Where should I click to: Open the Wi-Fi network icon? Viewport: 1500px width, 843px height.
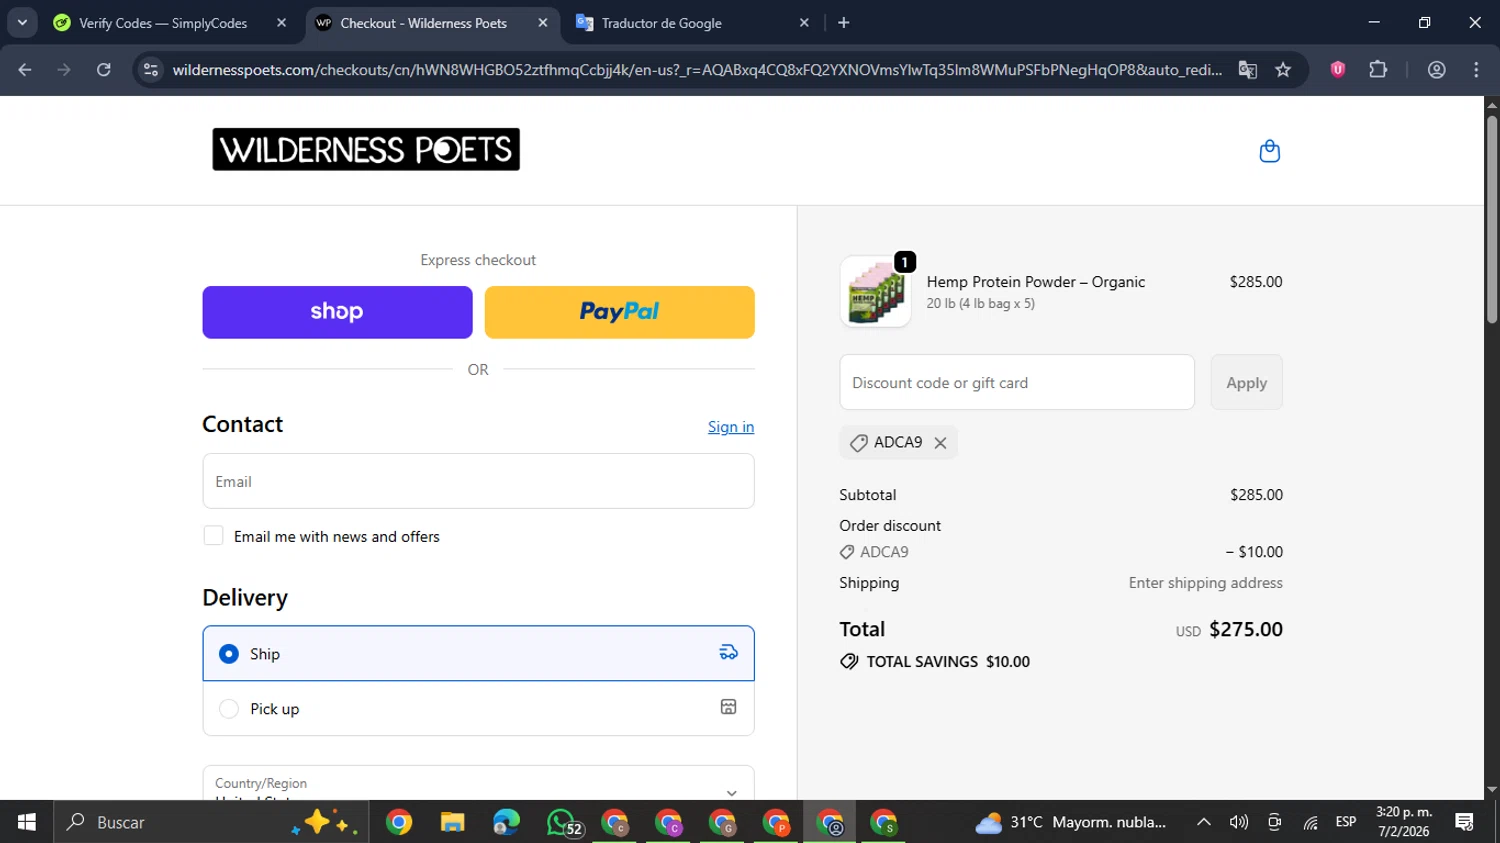[x=1310, y=822]
